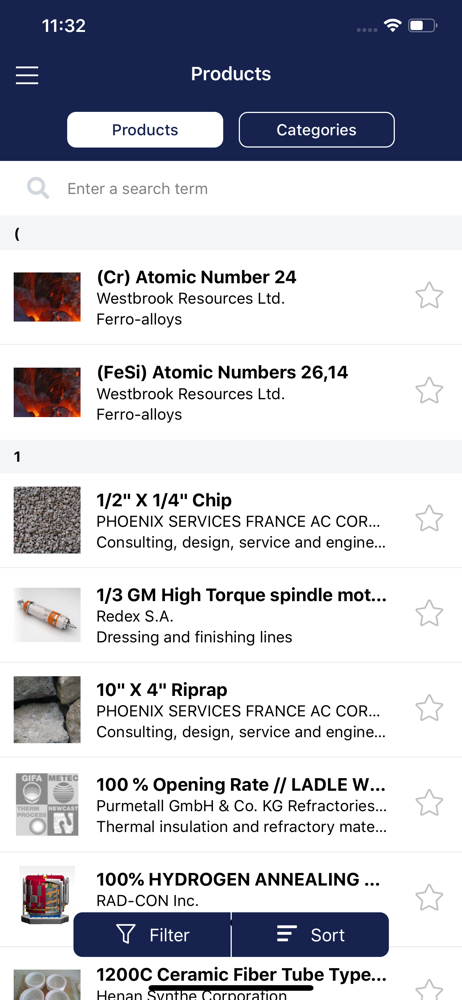Open the RAD-CON furnace thumbnail
Screen dimensions: 462x1000
click(47, 895)
